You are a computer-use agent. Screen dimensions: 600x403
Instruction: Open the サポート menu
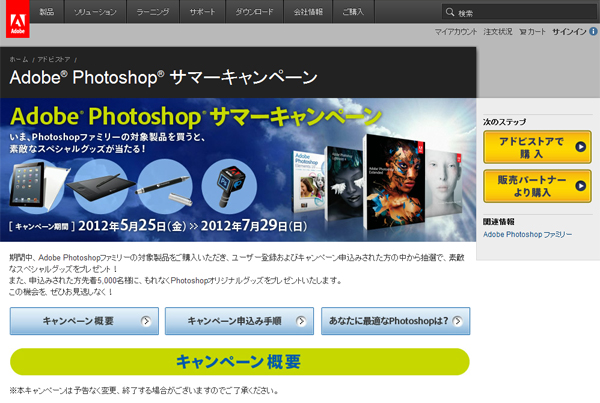coord(202,12)
